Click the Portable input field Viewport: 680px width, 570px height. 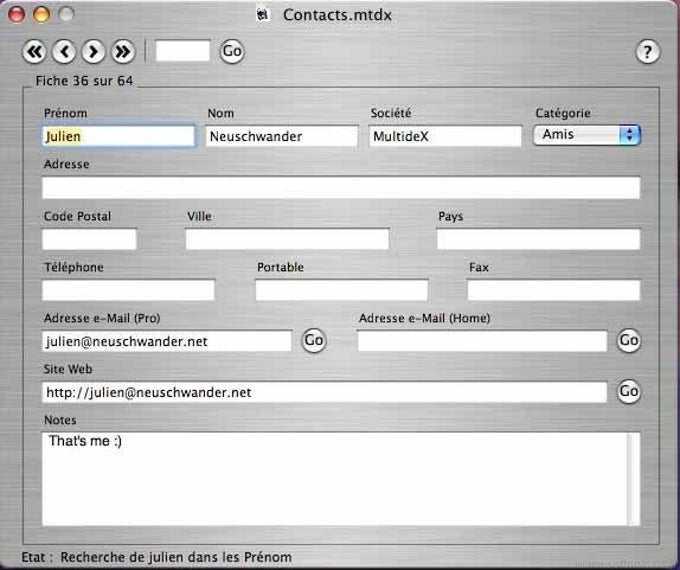342,290
